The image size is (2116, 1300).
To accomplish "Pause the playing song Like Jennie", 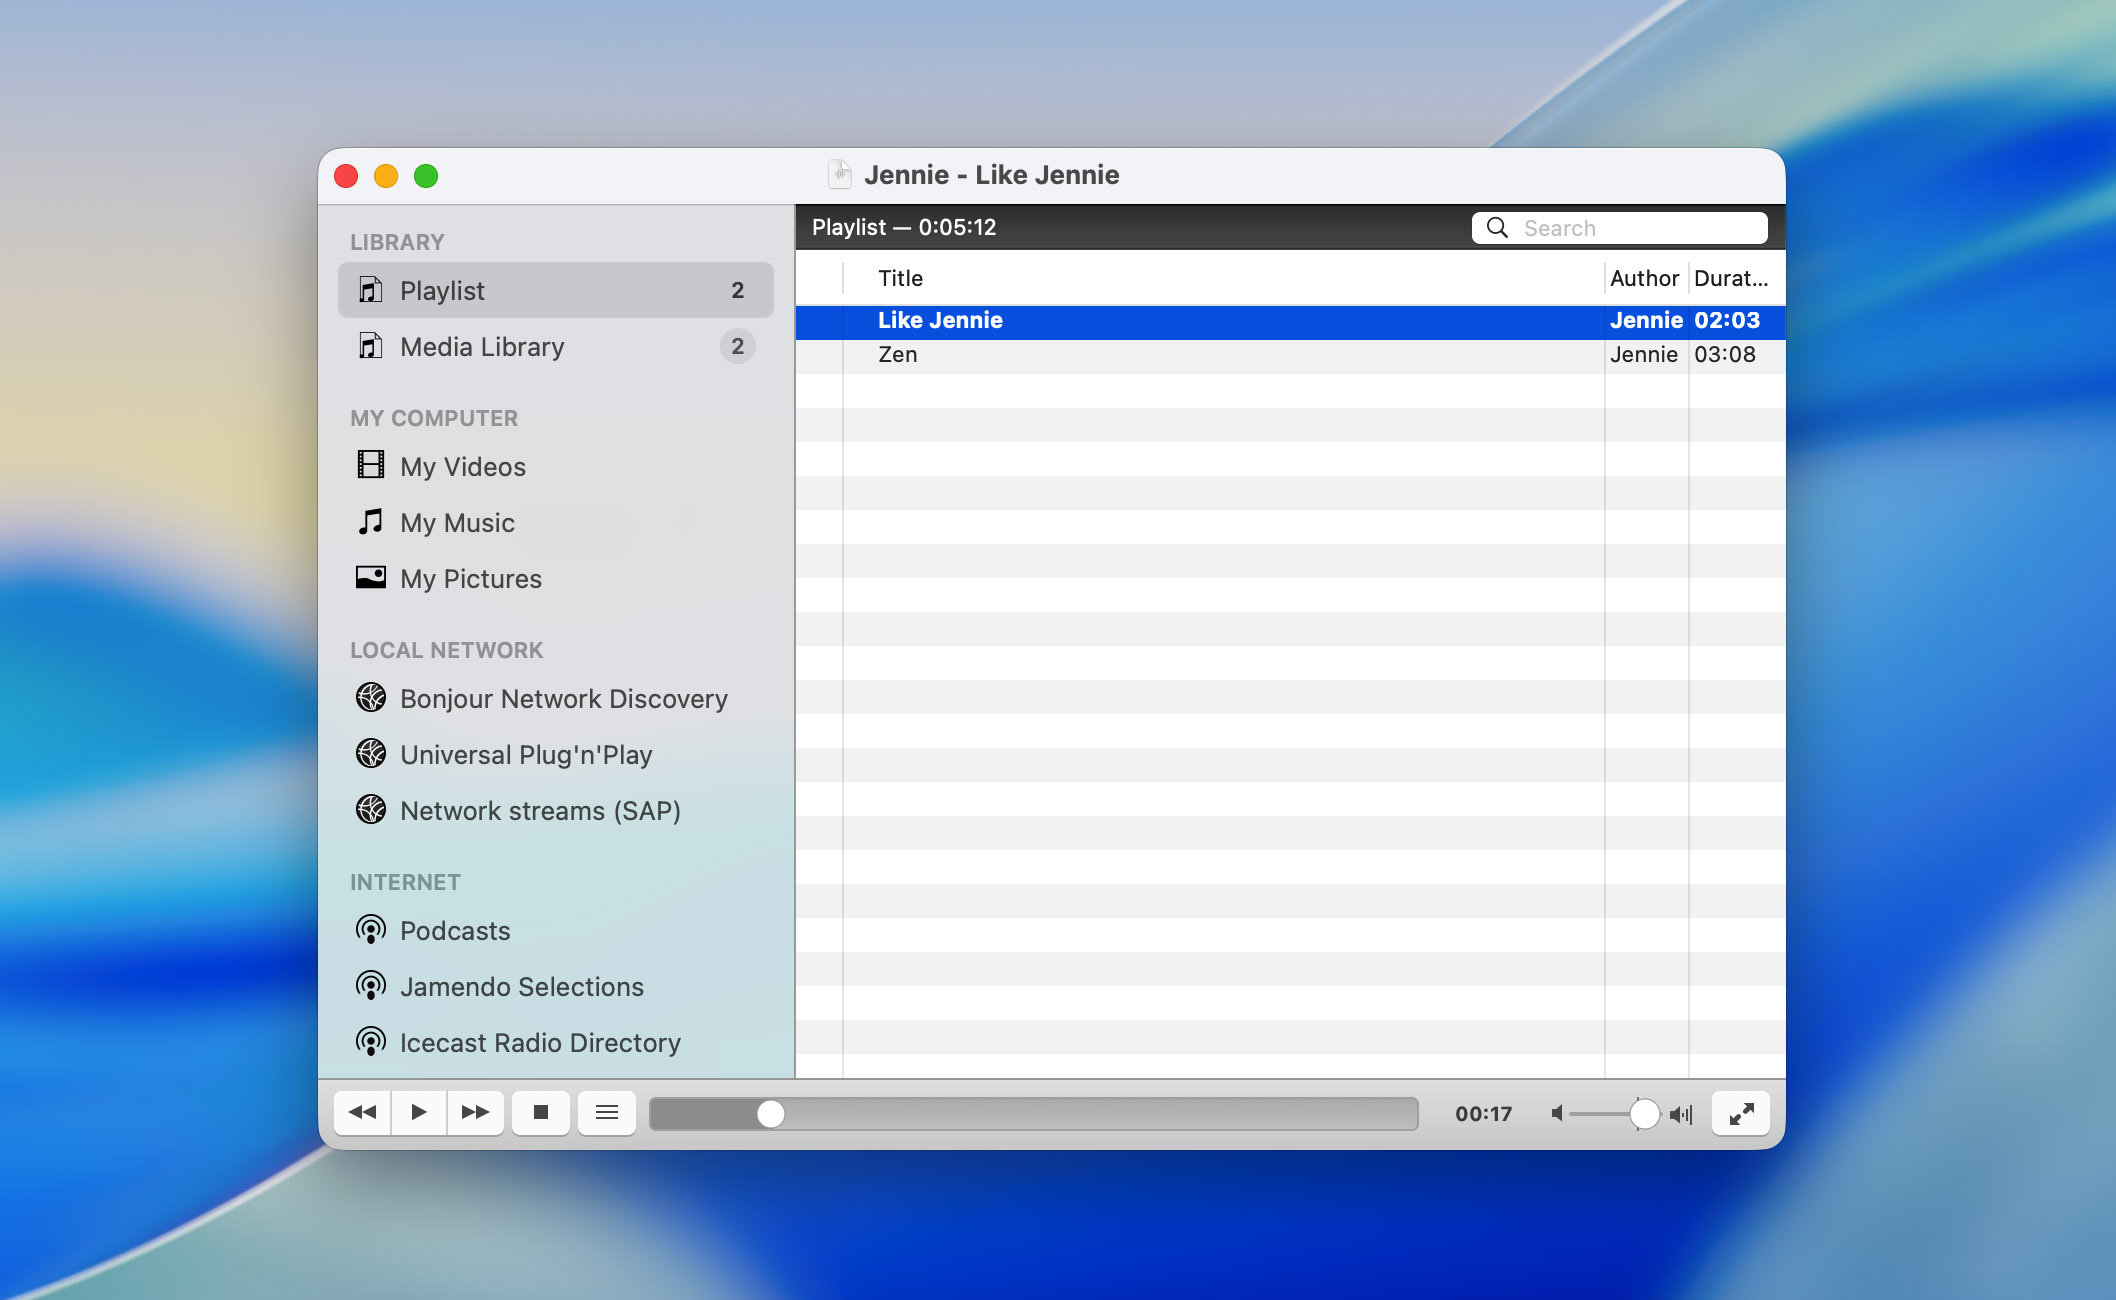I will 419,1112.
